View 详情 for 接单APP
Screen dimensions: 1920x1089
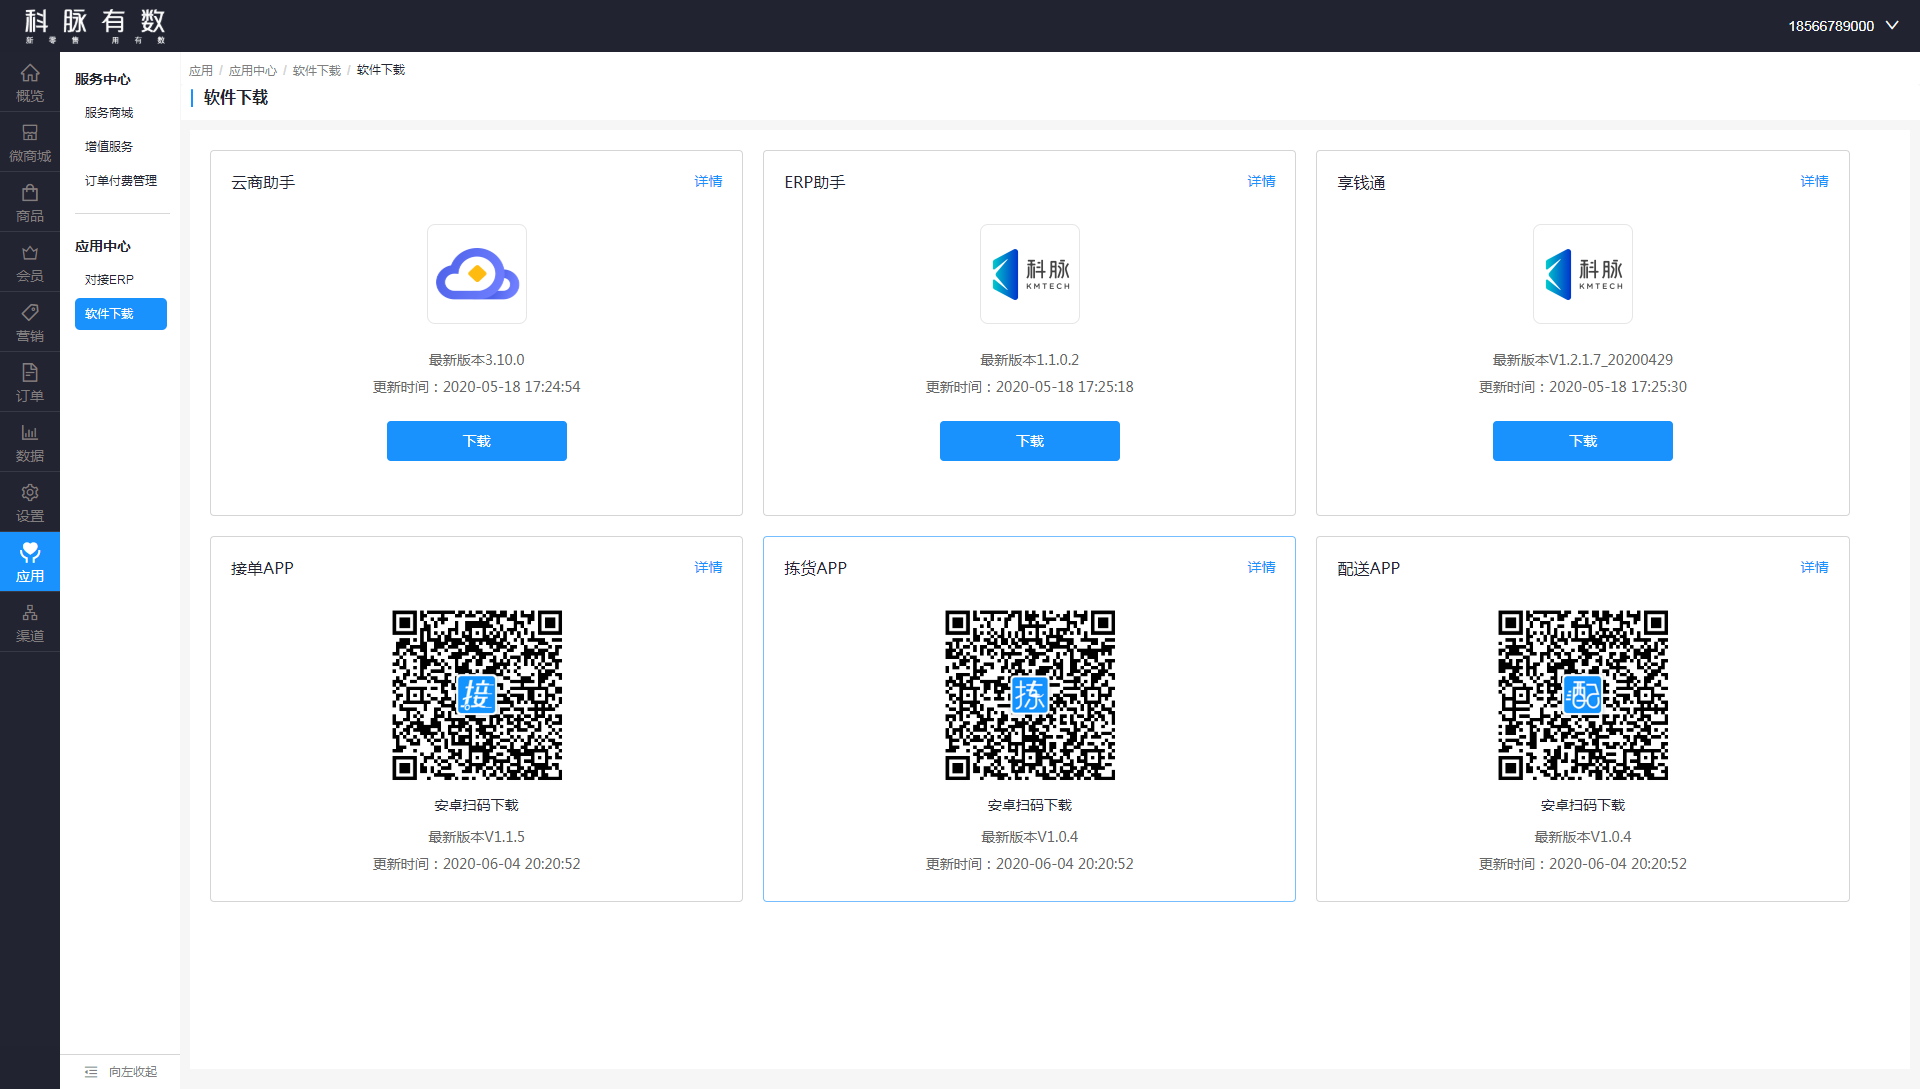pyautogui.click(x=708, y=568)
